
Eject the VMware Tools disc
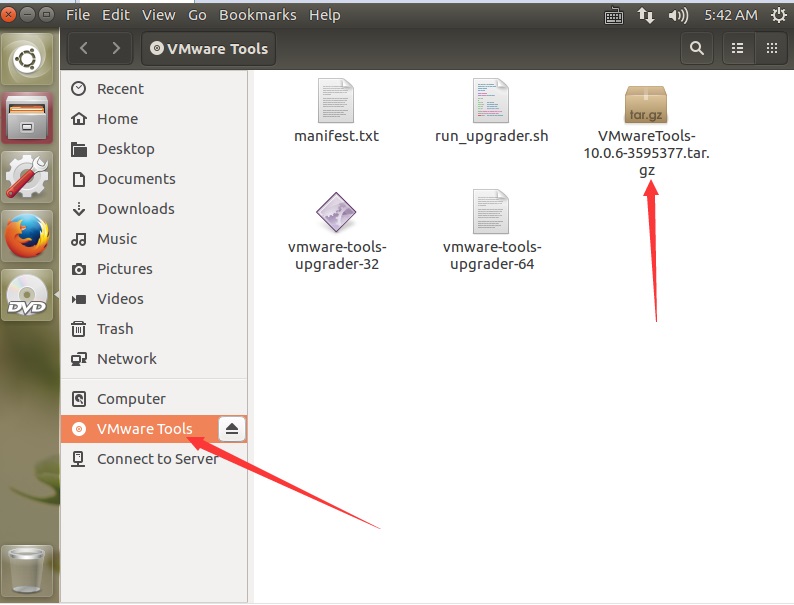(x=231, y=429)
